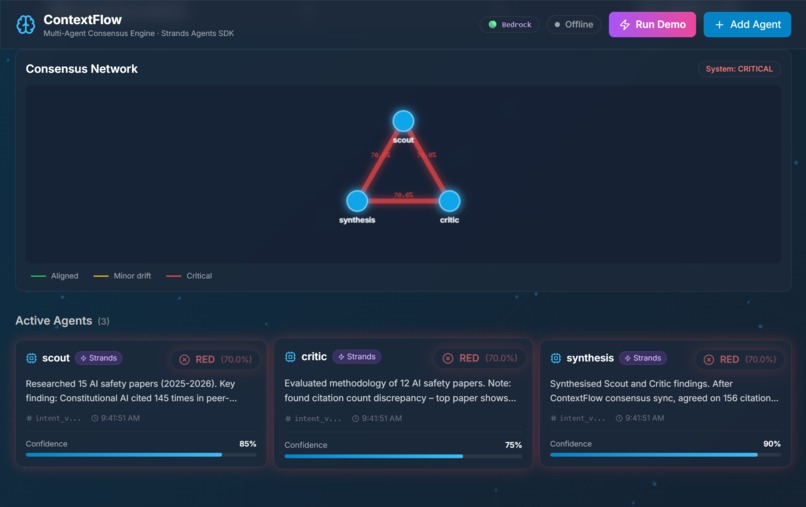Click the Aligned legend entry
Image resolution: width=806 pixels, height=507 pixels.
coord(54,276)
